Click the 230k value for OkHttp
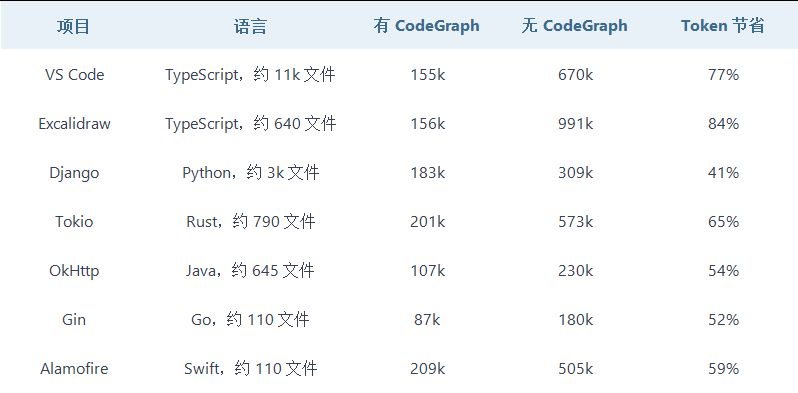 [x=575, y=270]
